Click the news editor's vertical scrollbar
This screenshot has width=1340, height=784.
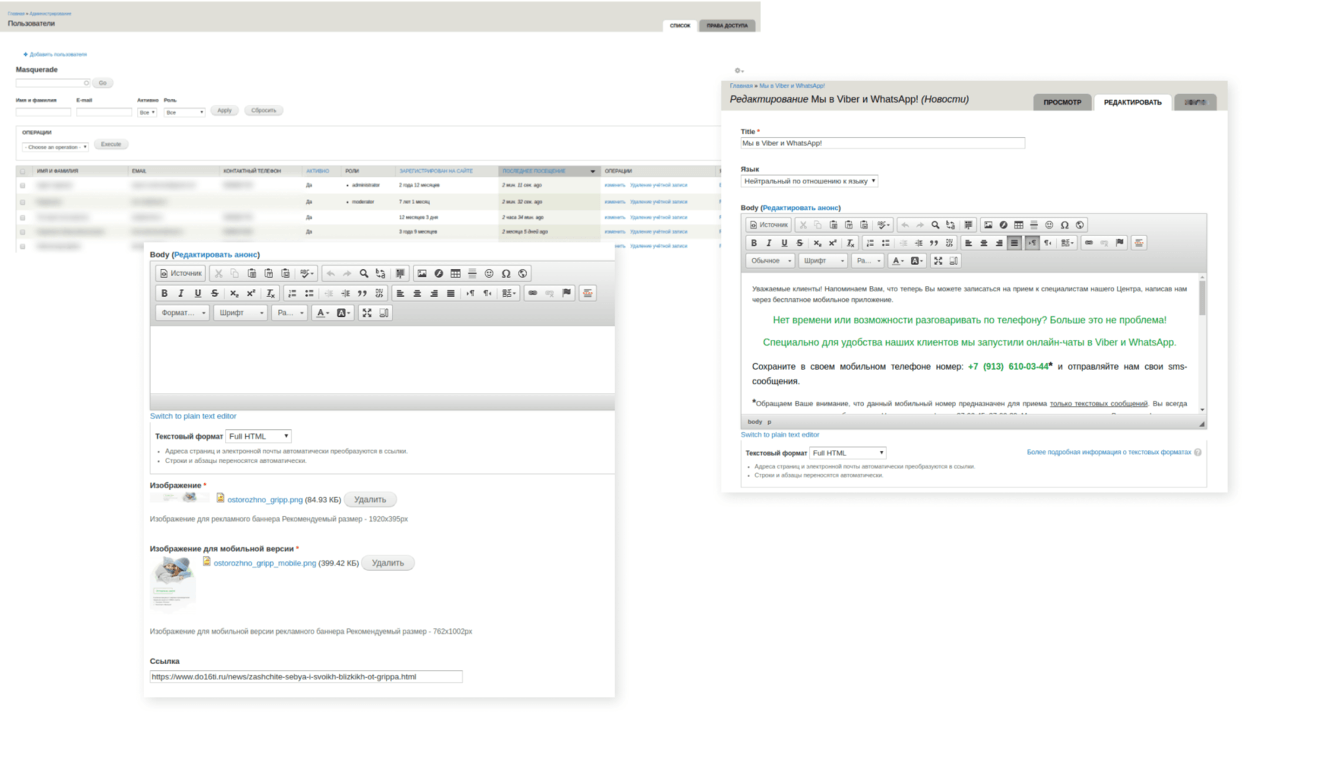pyautogui.click(x=1202, y=344)
